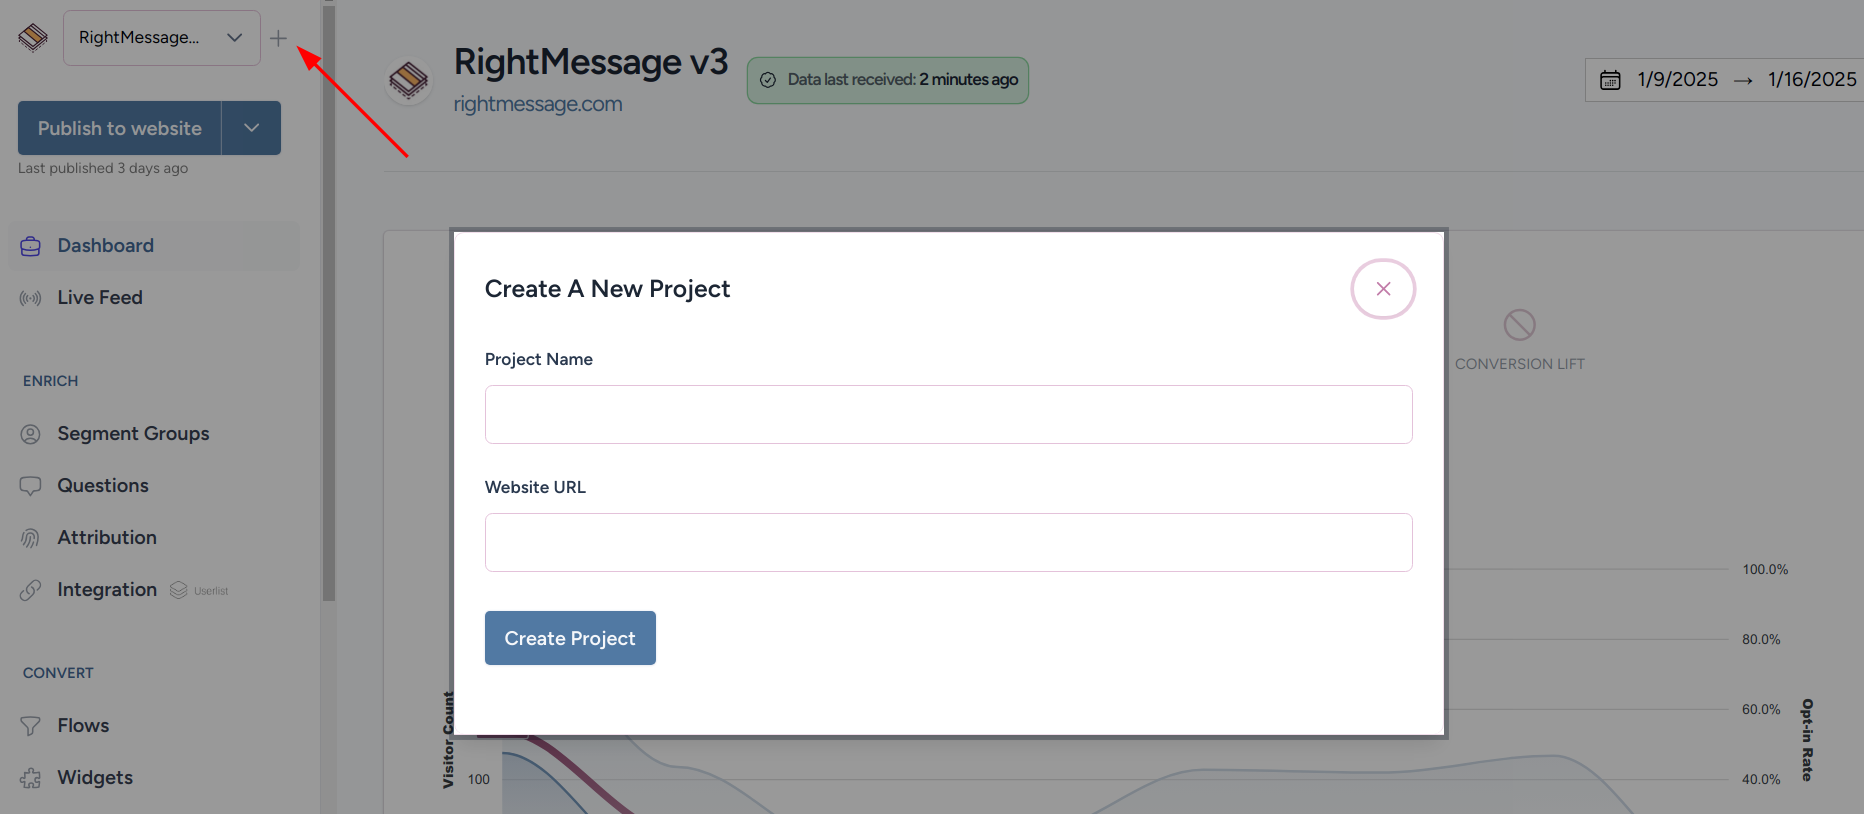Click the Live Feed broadcast icon
Viewport: 1864px width, 814px height.
point(31,298)
